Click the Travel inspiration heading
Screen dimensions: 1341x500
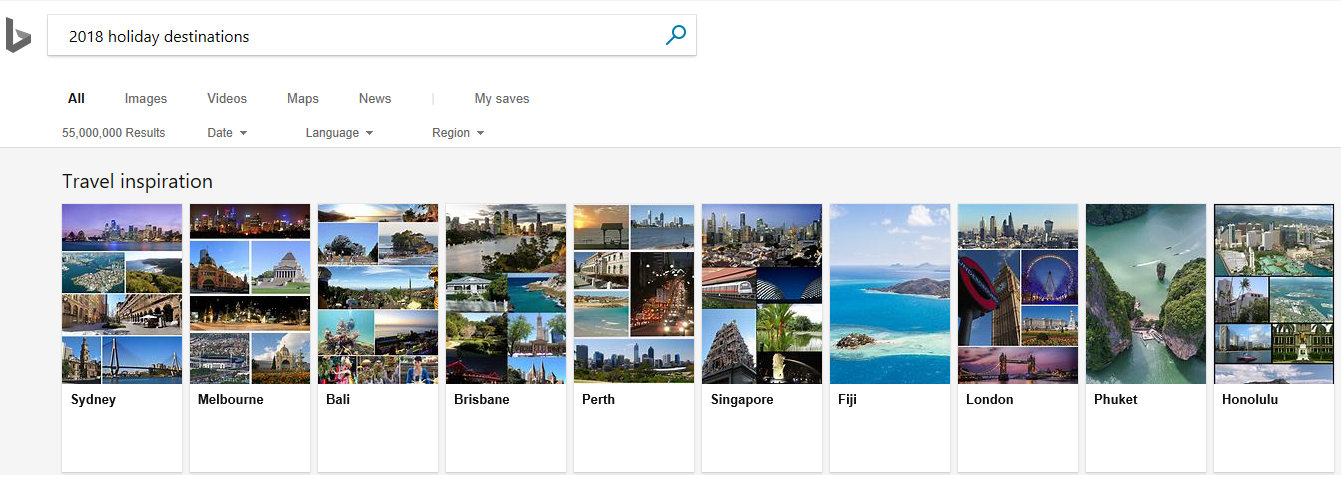click(137, 181)
